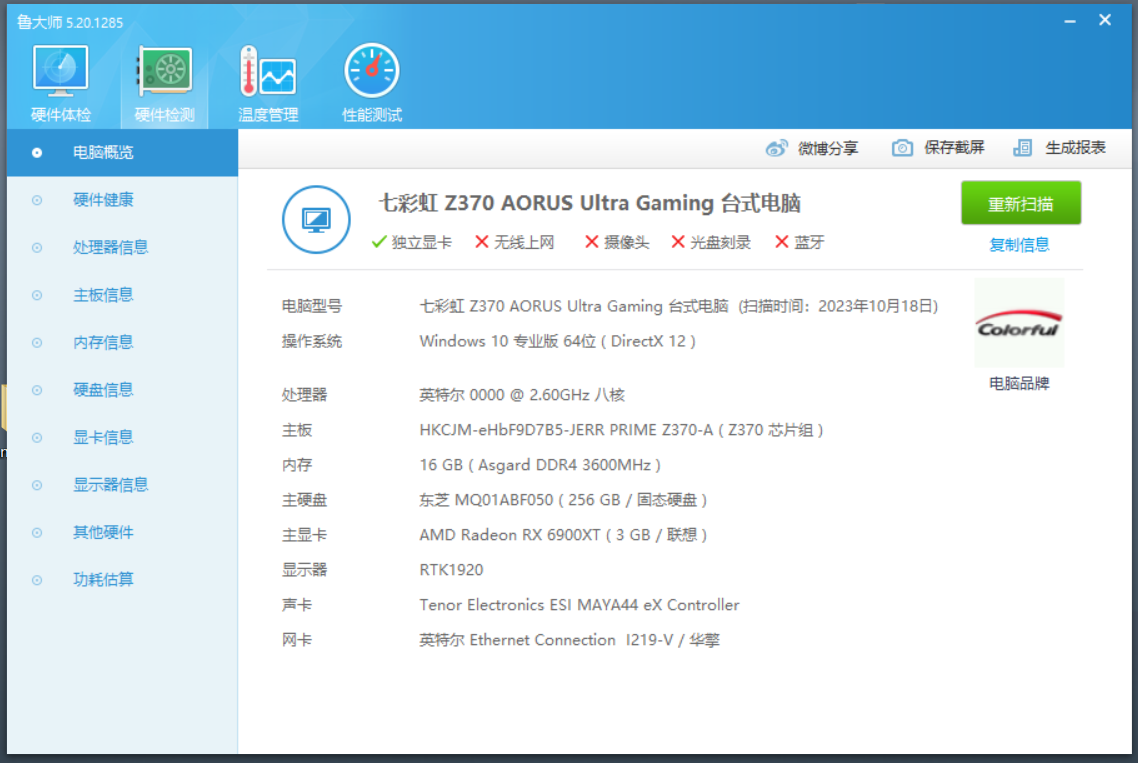Click the green check beside 独立显卡
The height and width of the screenshot is (763, 1138).
(379, 242)
